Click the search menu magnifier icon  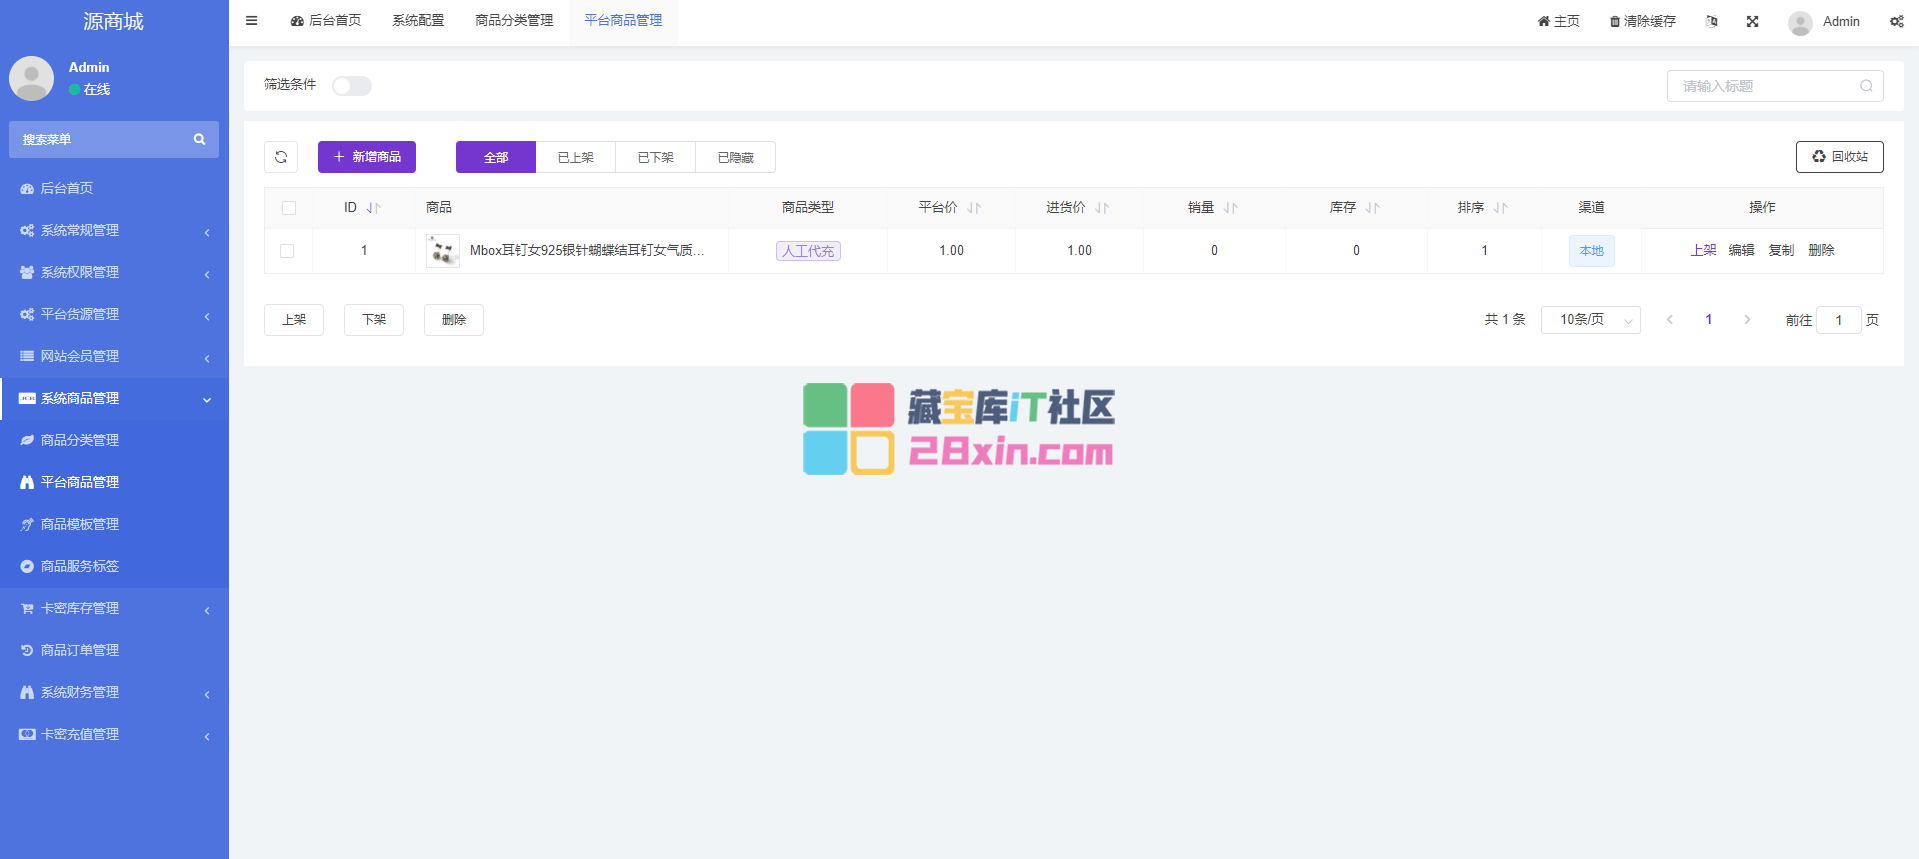tap(199, 139)
